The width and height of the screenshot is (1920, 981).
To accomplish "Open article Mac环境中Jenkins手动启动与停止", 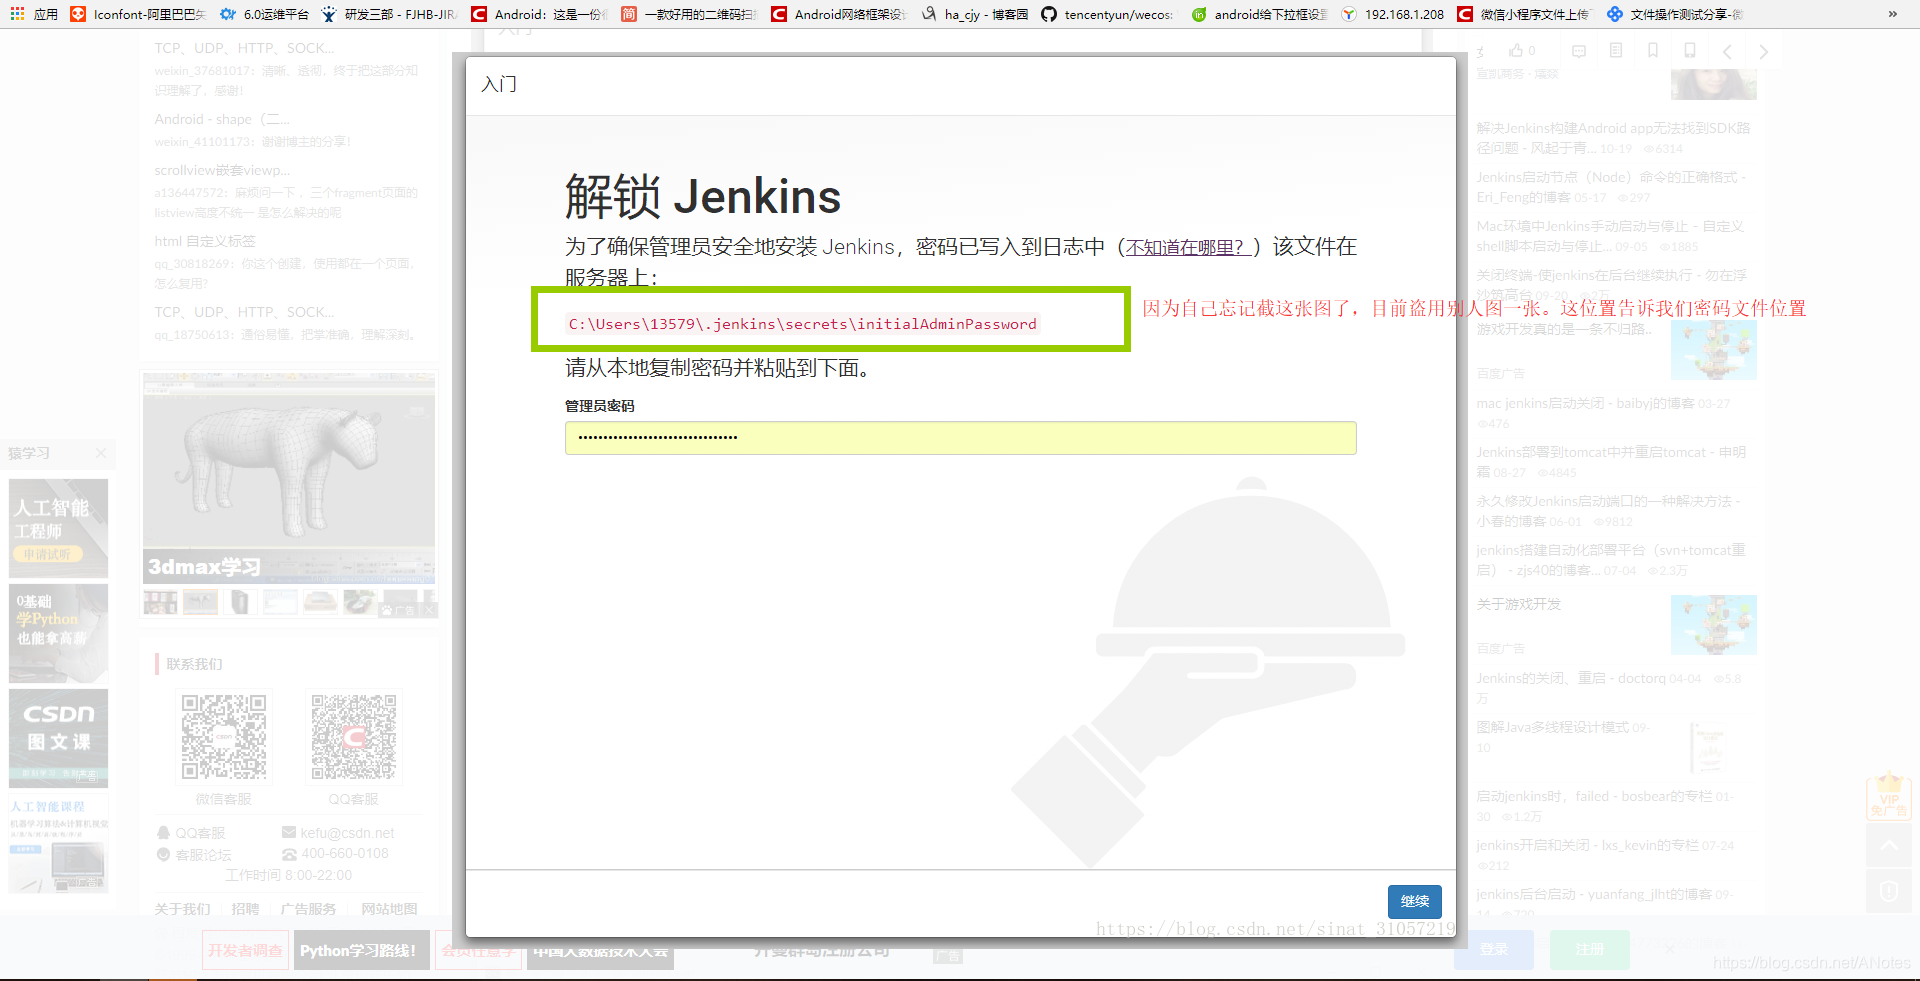I will (1610, 236).
